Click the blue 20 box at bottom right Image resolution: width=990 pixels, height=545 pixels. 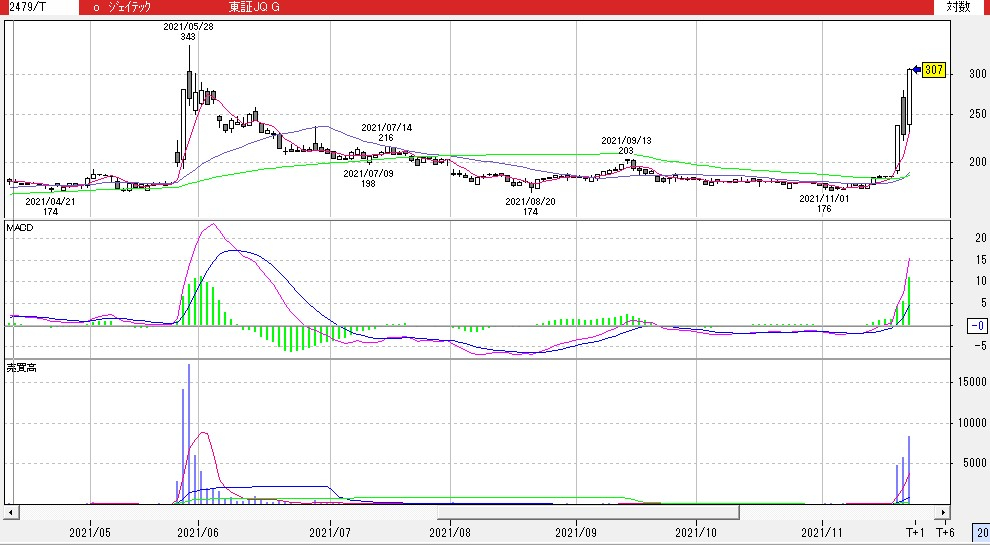pyautogui.click(x=980, y=531)
